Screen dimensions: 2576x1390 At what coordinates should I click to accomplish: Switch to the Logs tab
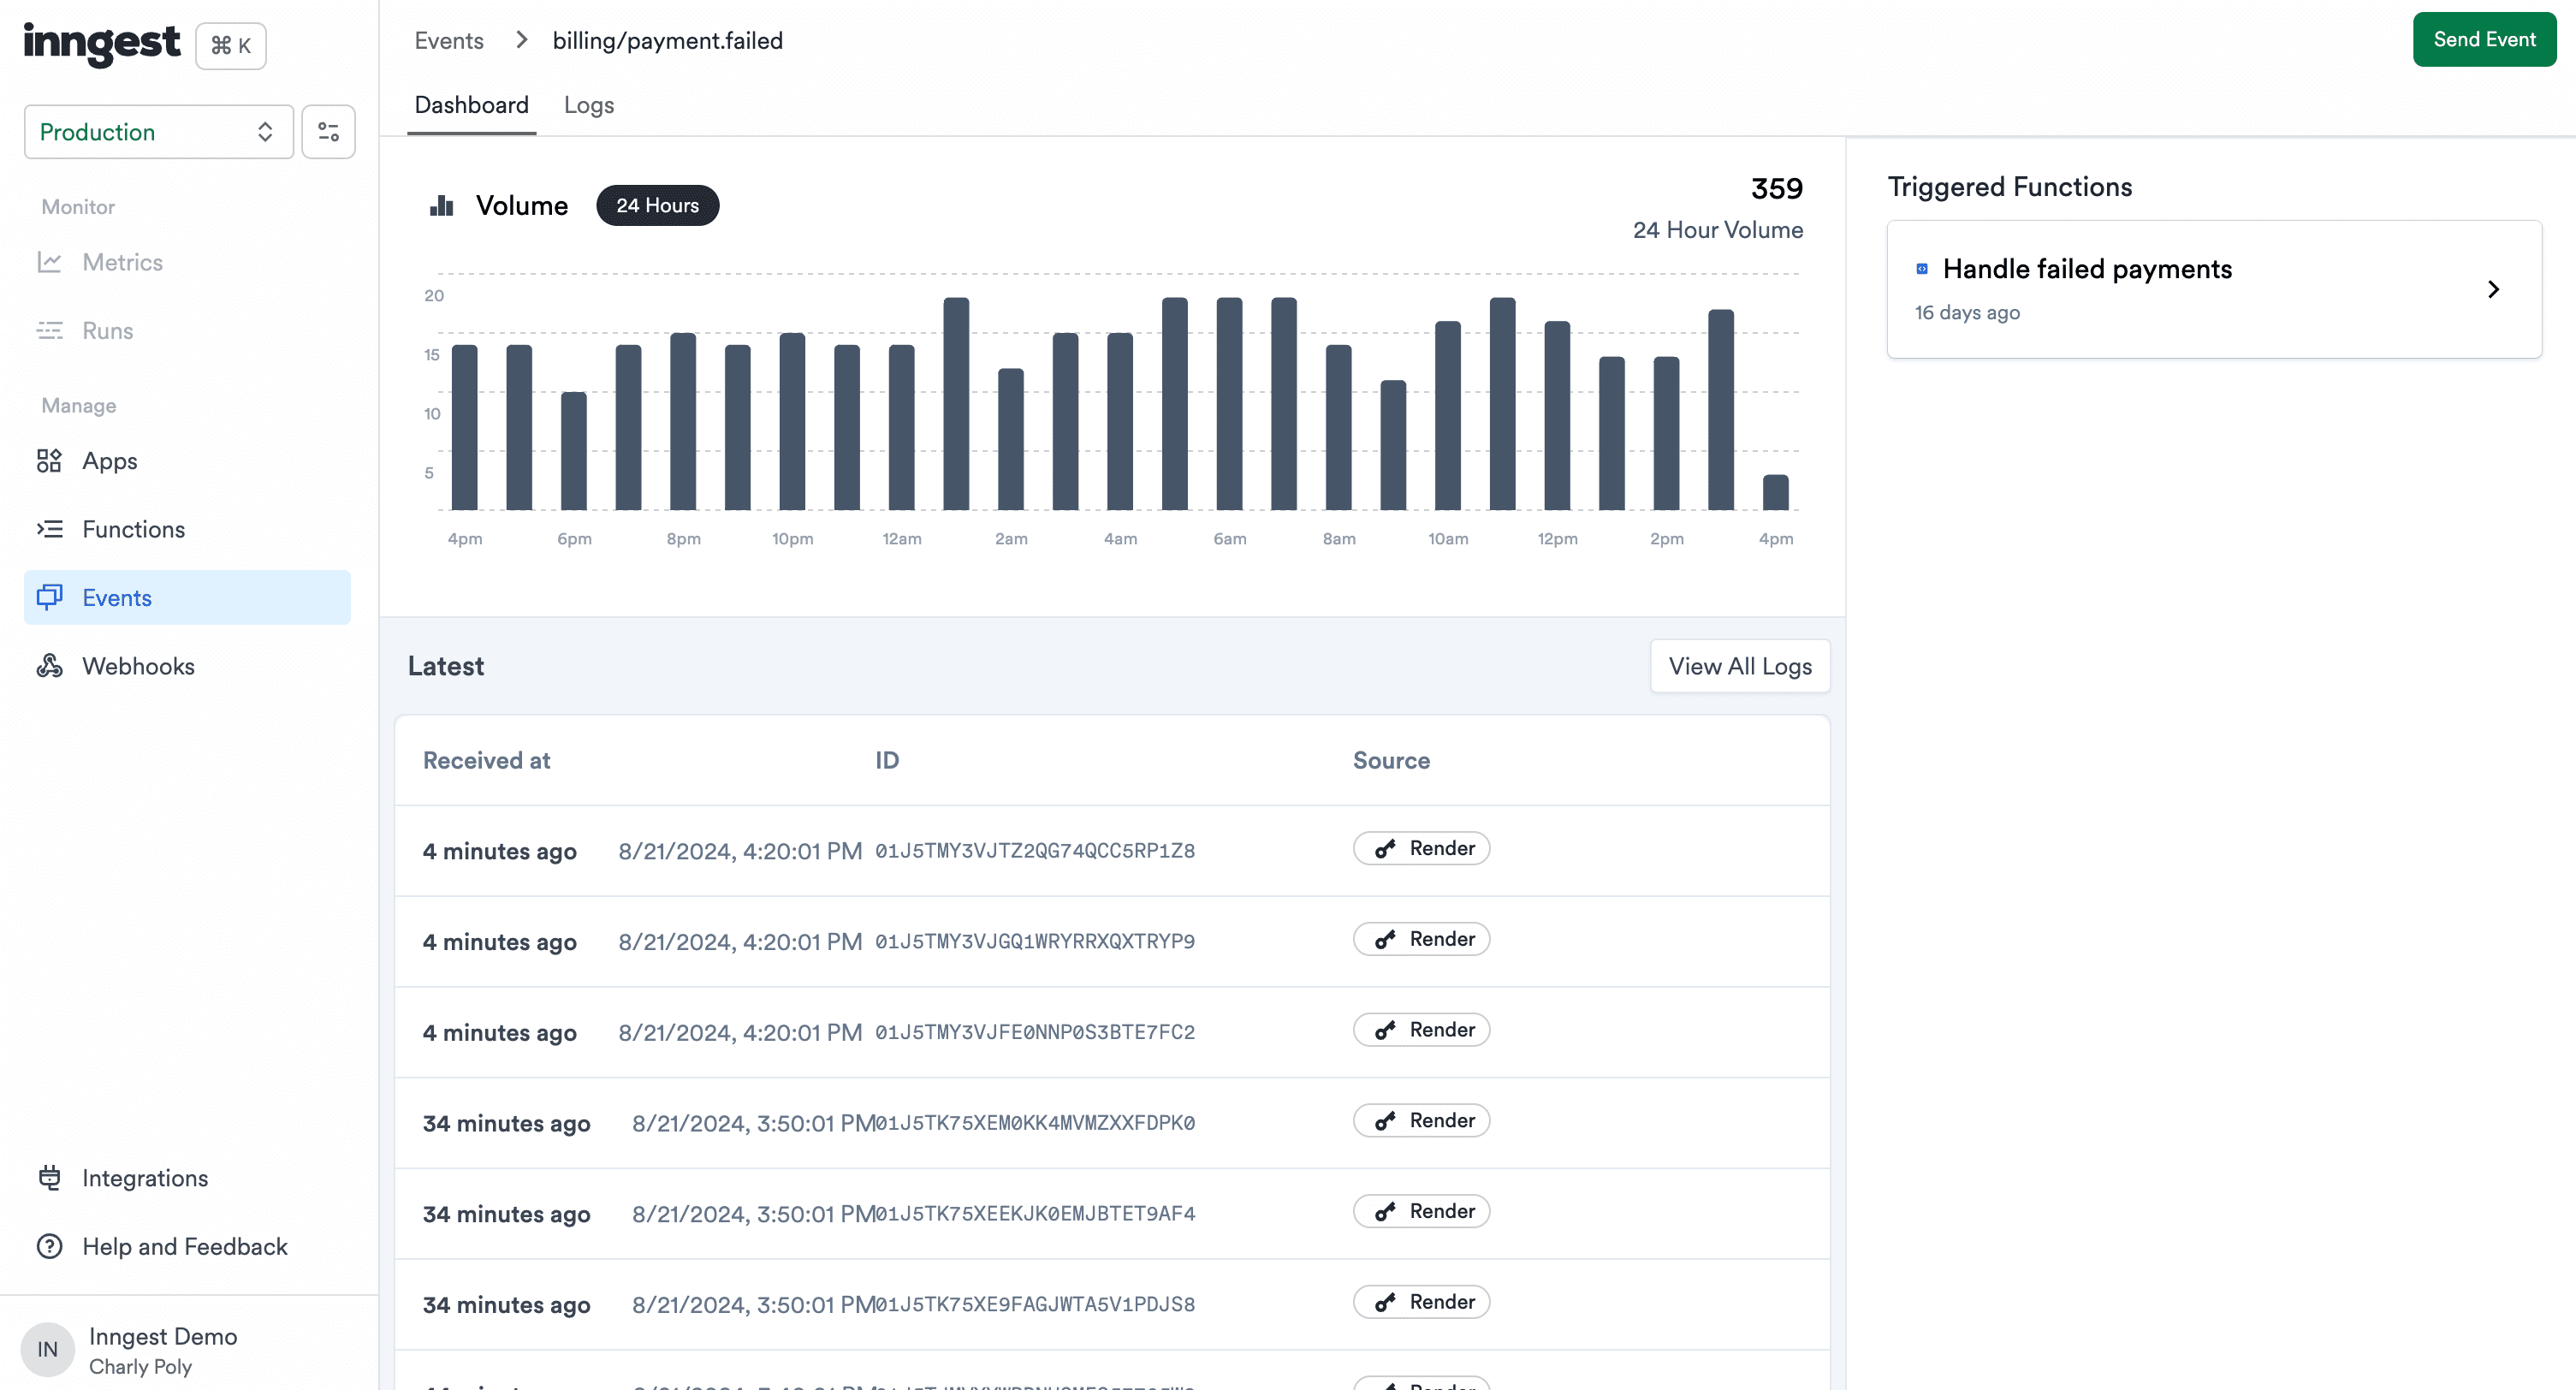[x=588, y=105]
